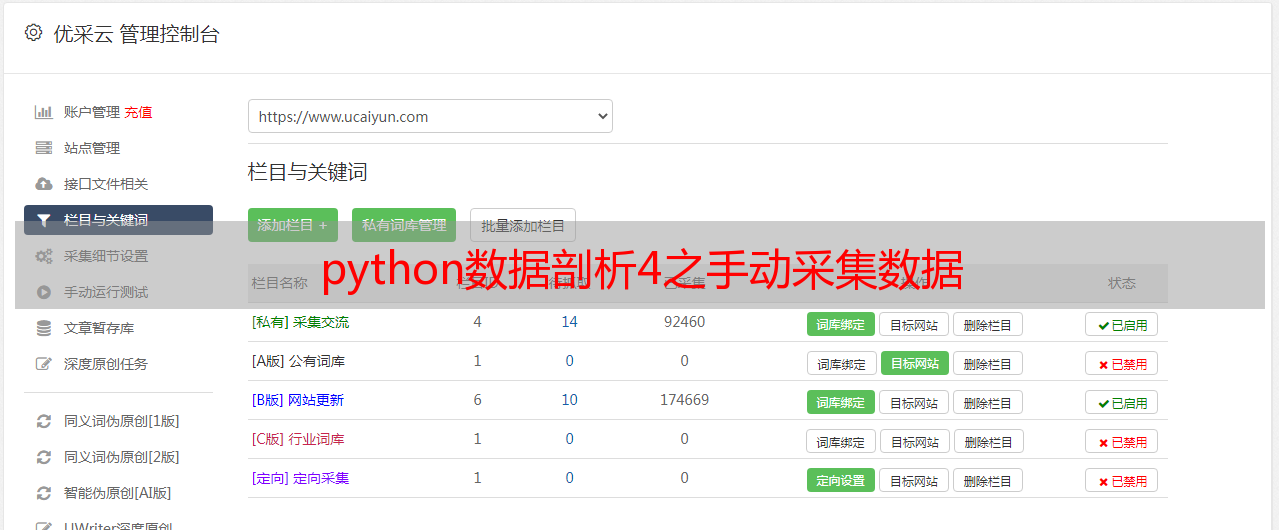Click the server icon for 站点管理

[43, 148]
